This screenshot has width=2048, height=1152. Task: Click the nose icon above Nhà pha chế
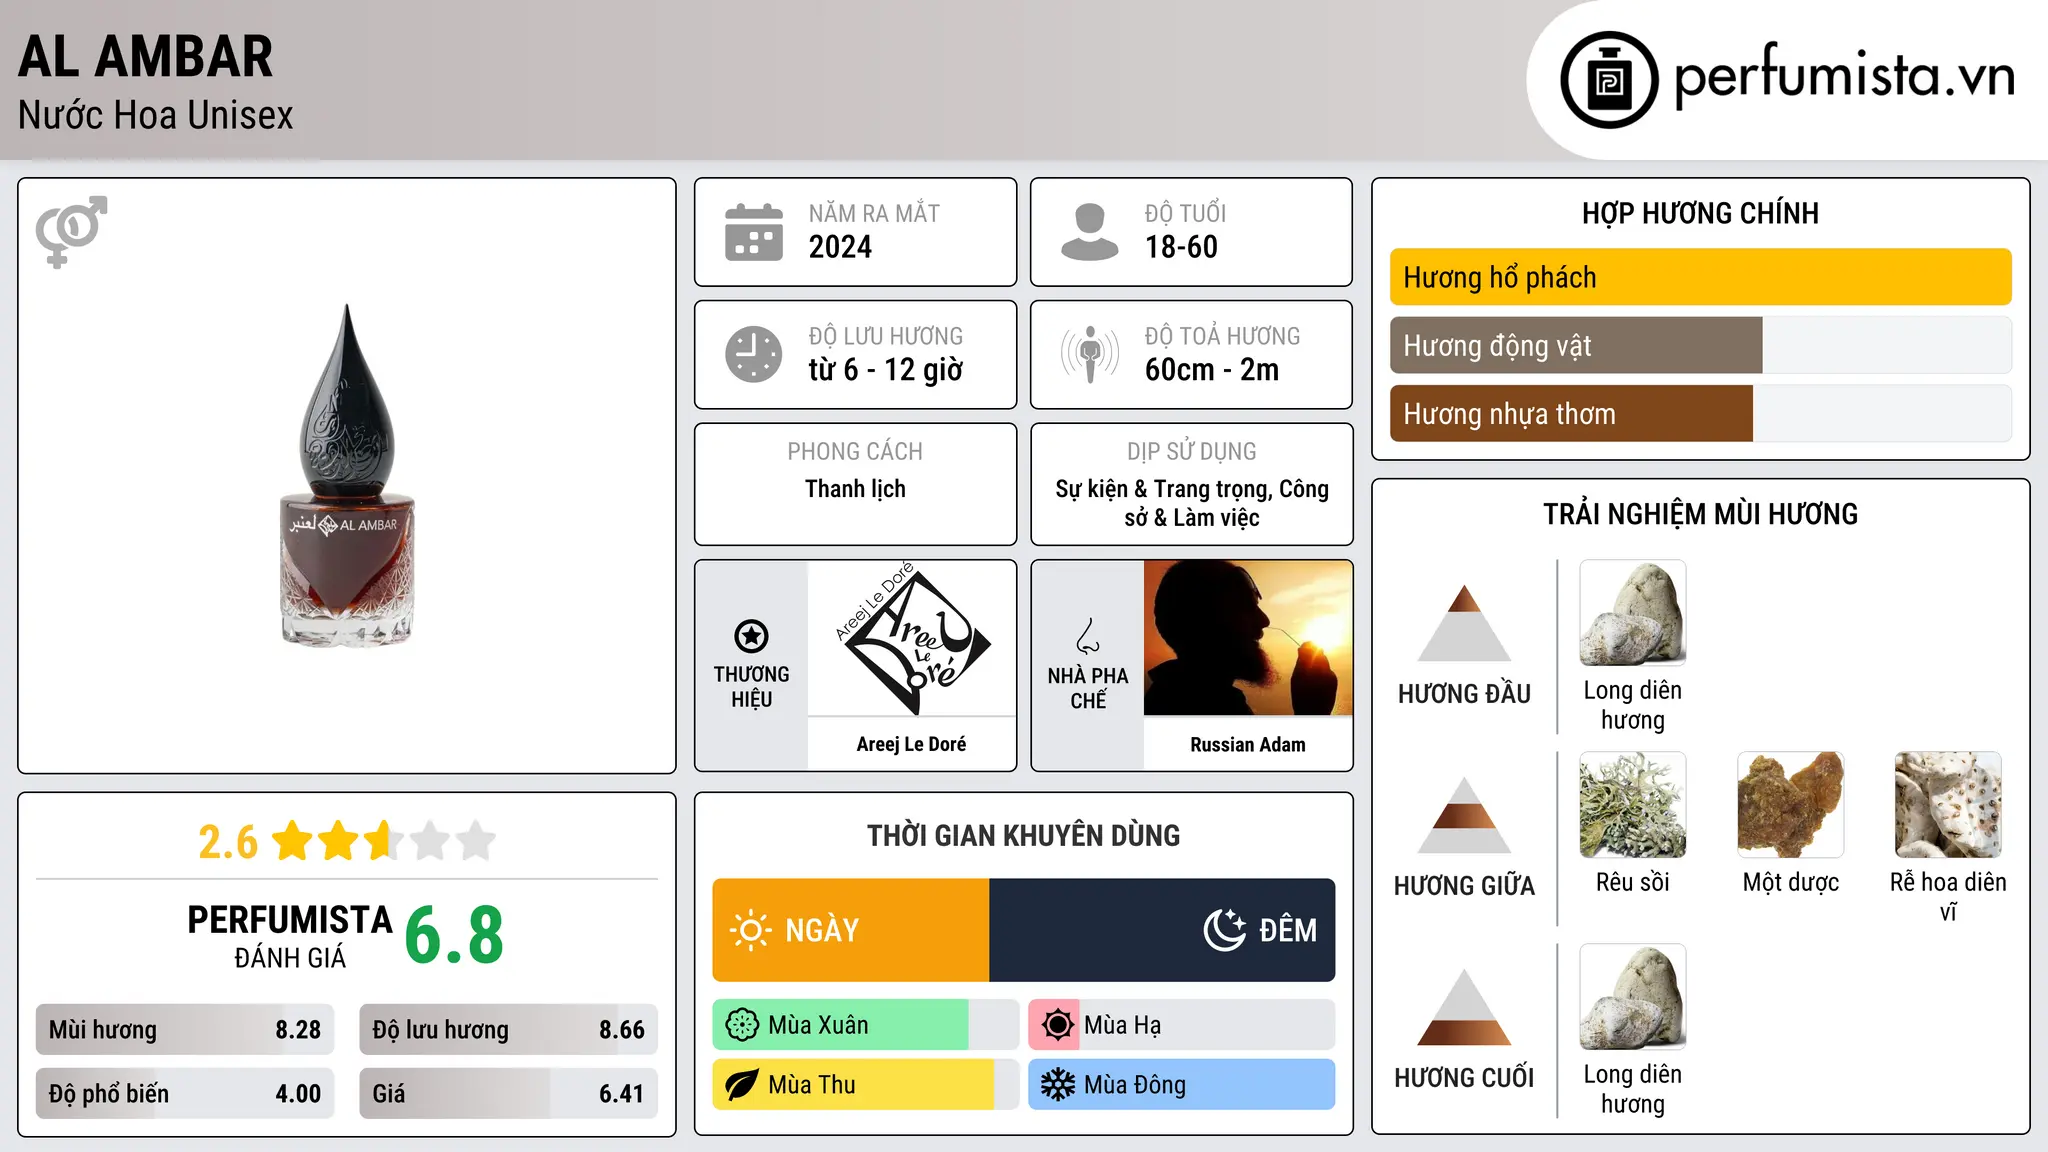pyautogui.click(x=1088, y=636)
